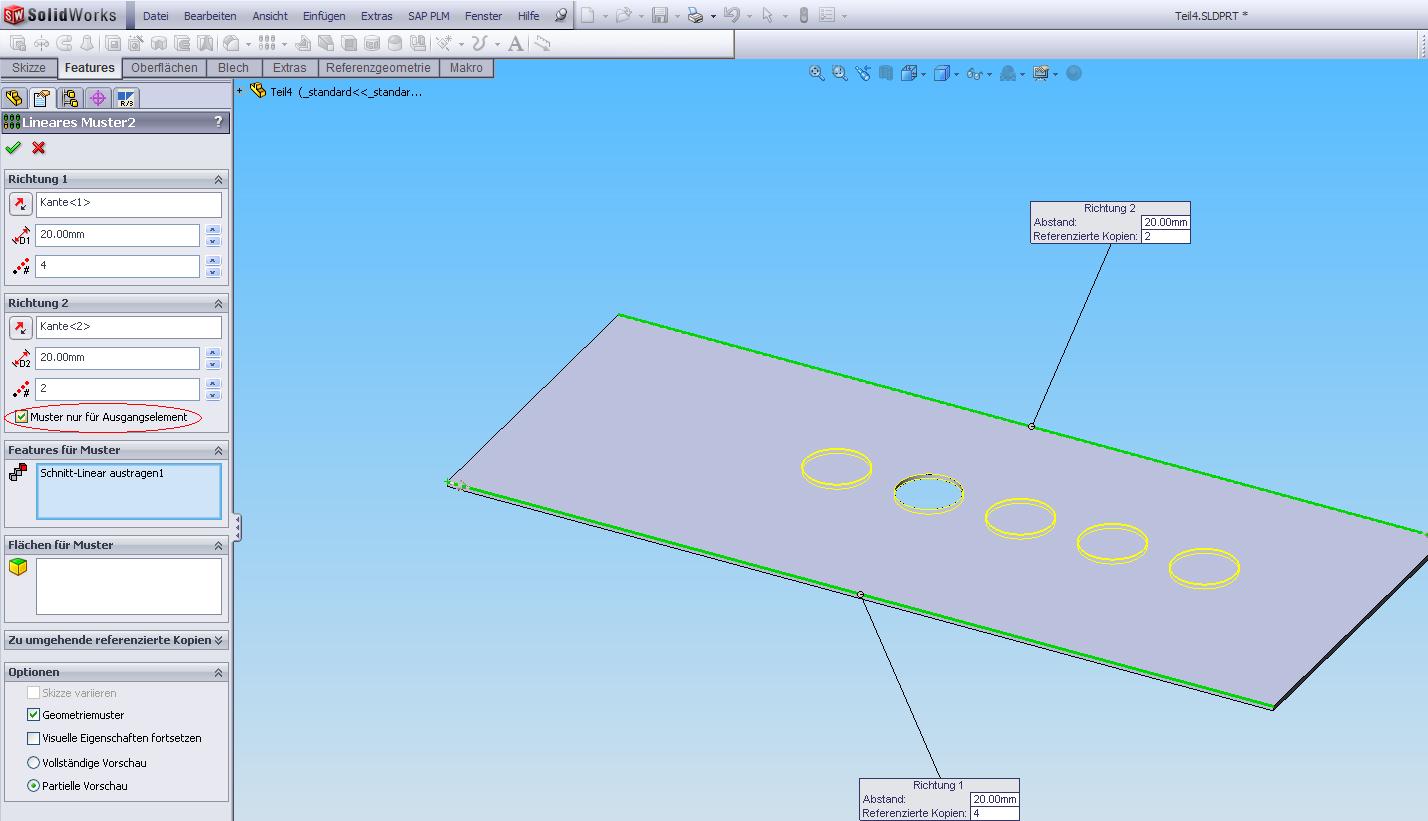Viewport: 1428px width, 821px height.
Task: Open the Display Style cube icon
Action: [x=941, y=73]
